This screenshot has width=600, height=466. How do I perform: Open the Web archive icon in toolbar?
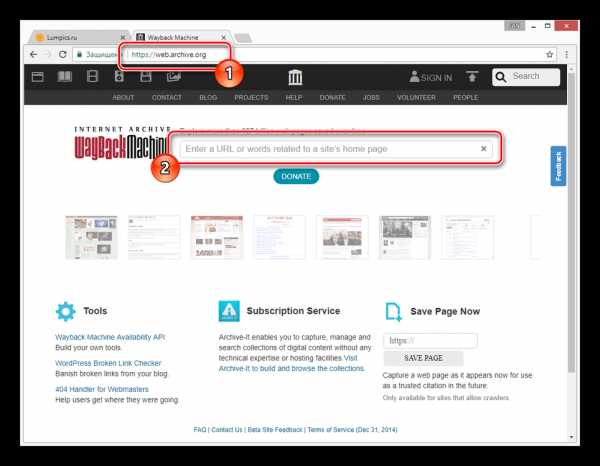tap(38, 77)
